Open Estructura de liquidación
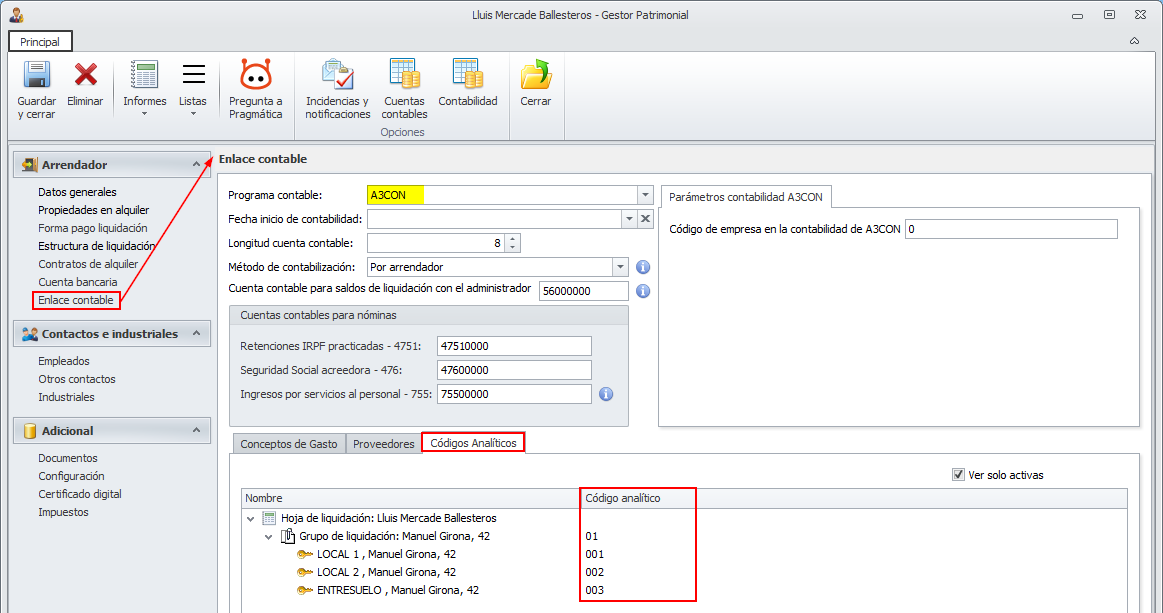The width and height of the screenshot is (1163, 613). (x=96, y=246)
